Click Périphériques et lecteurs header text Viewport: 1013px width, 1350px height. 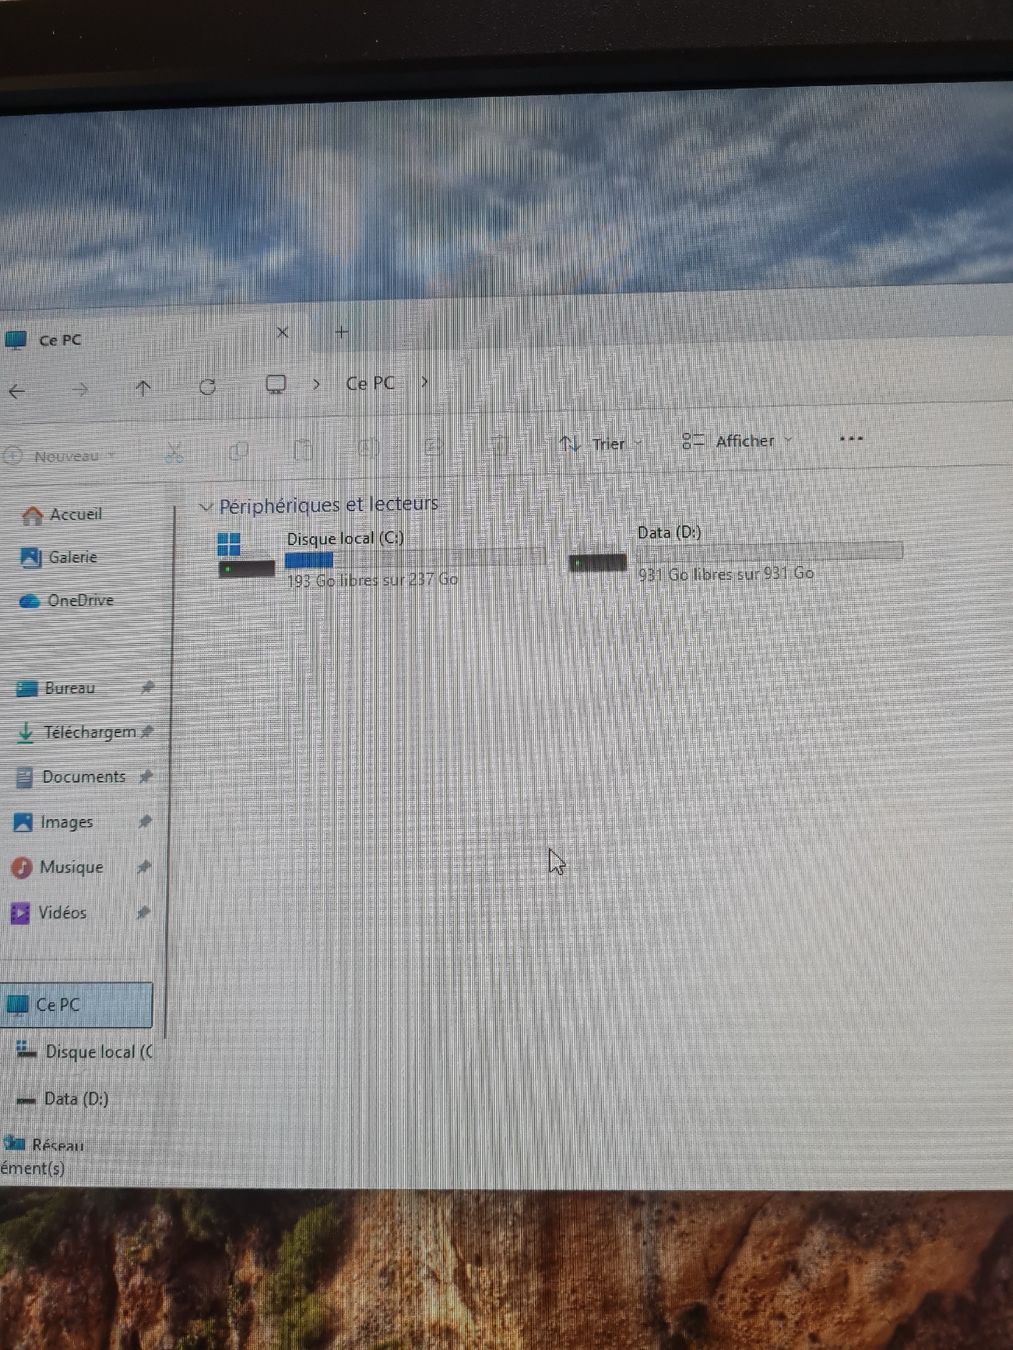(328, 504)
